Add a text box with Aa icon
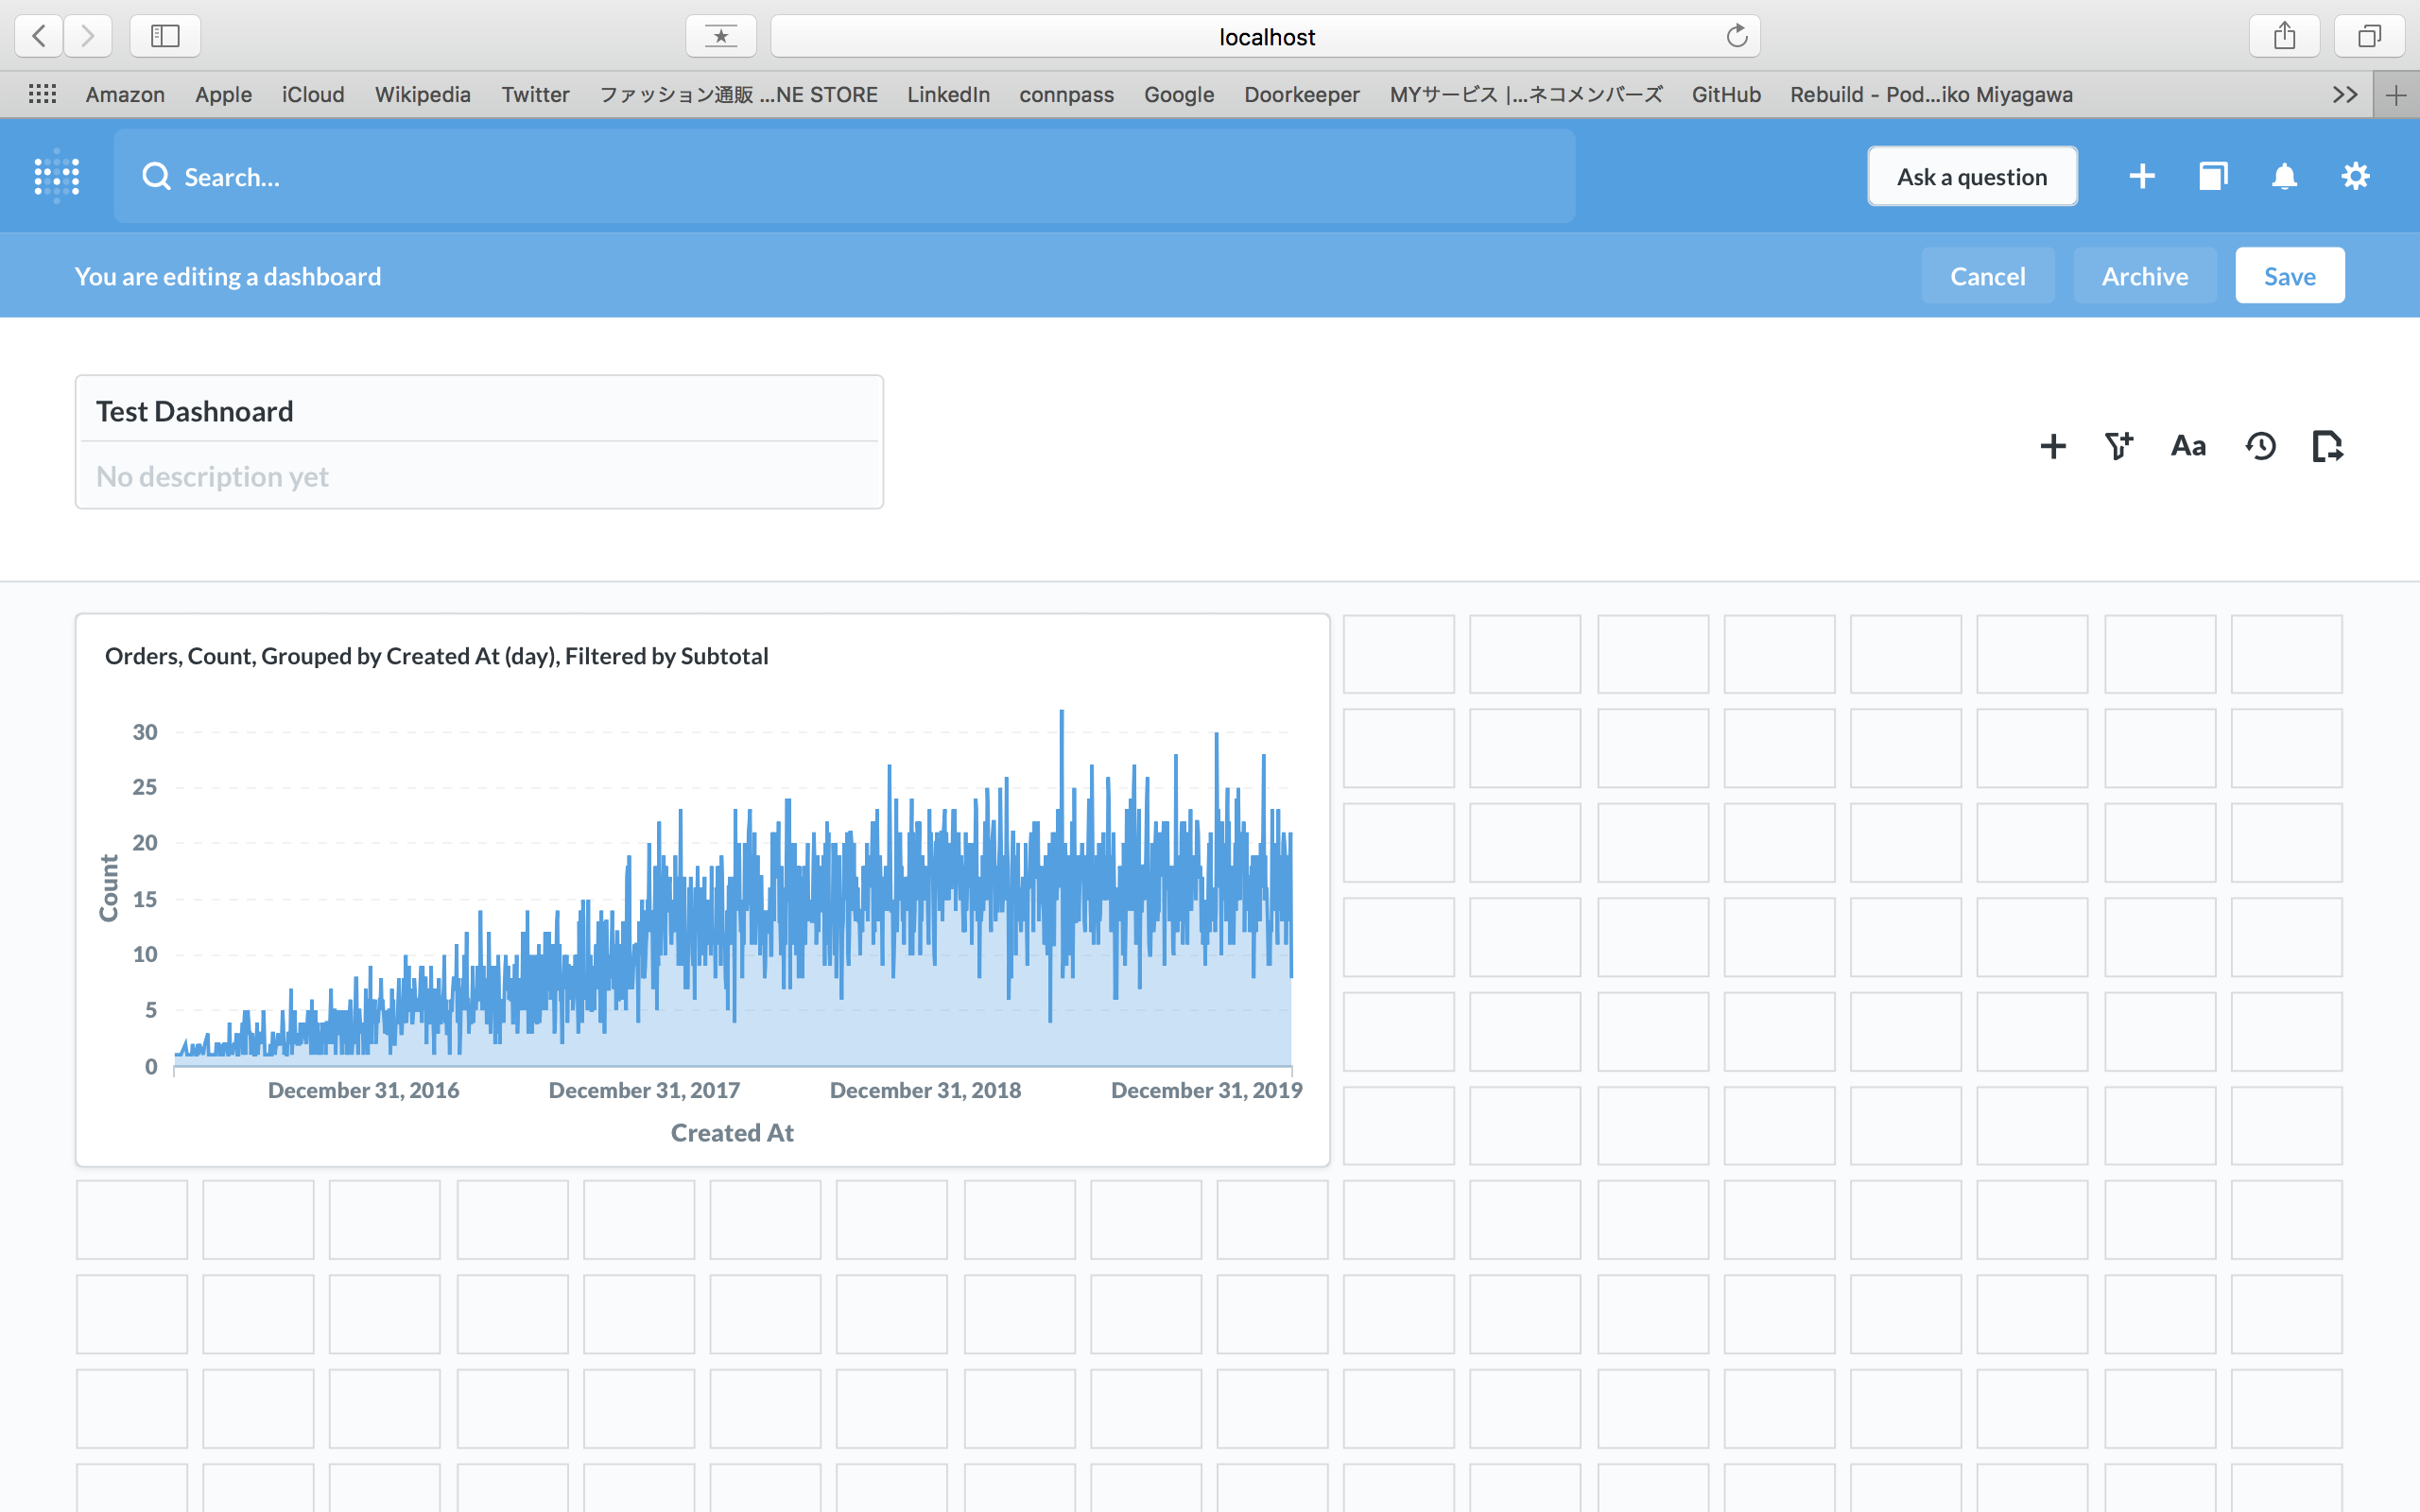Screen dimensions: 2420x1512 [x=2188, y=446]
